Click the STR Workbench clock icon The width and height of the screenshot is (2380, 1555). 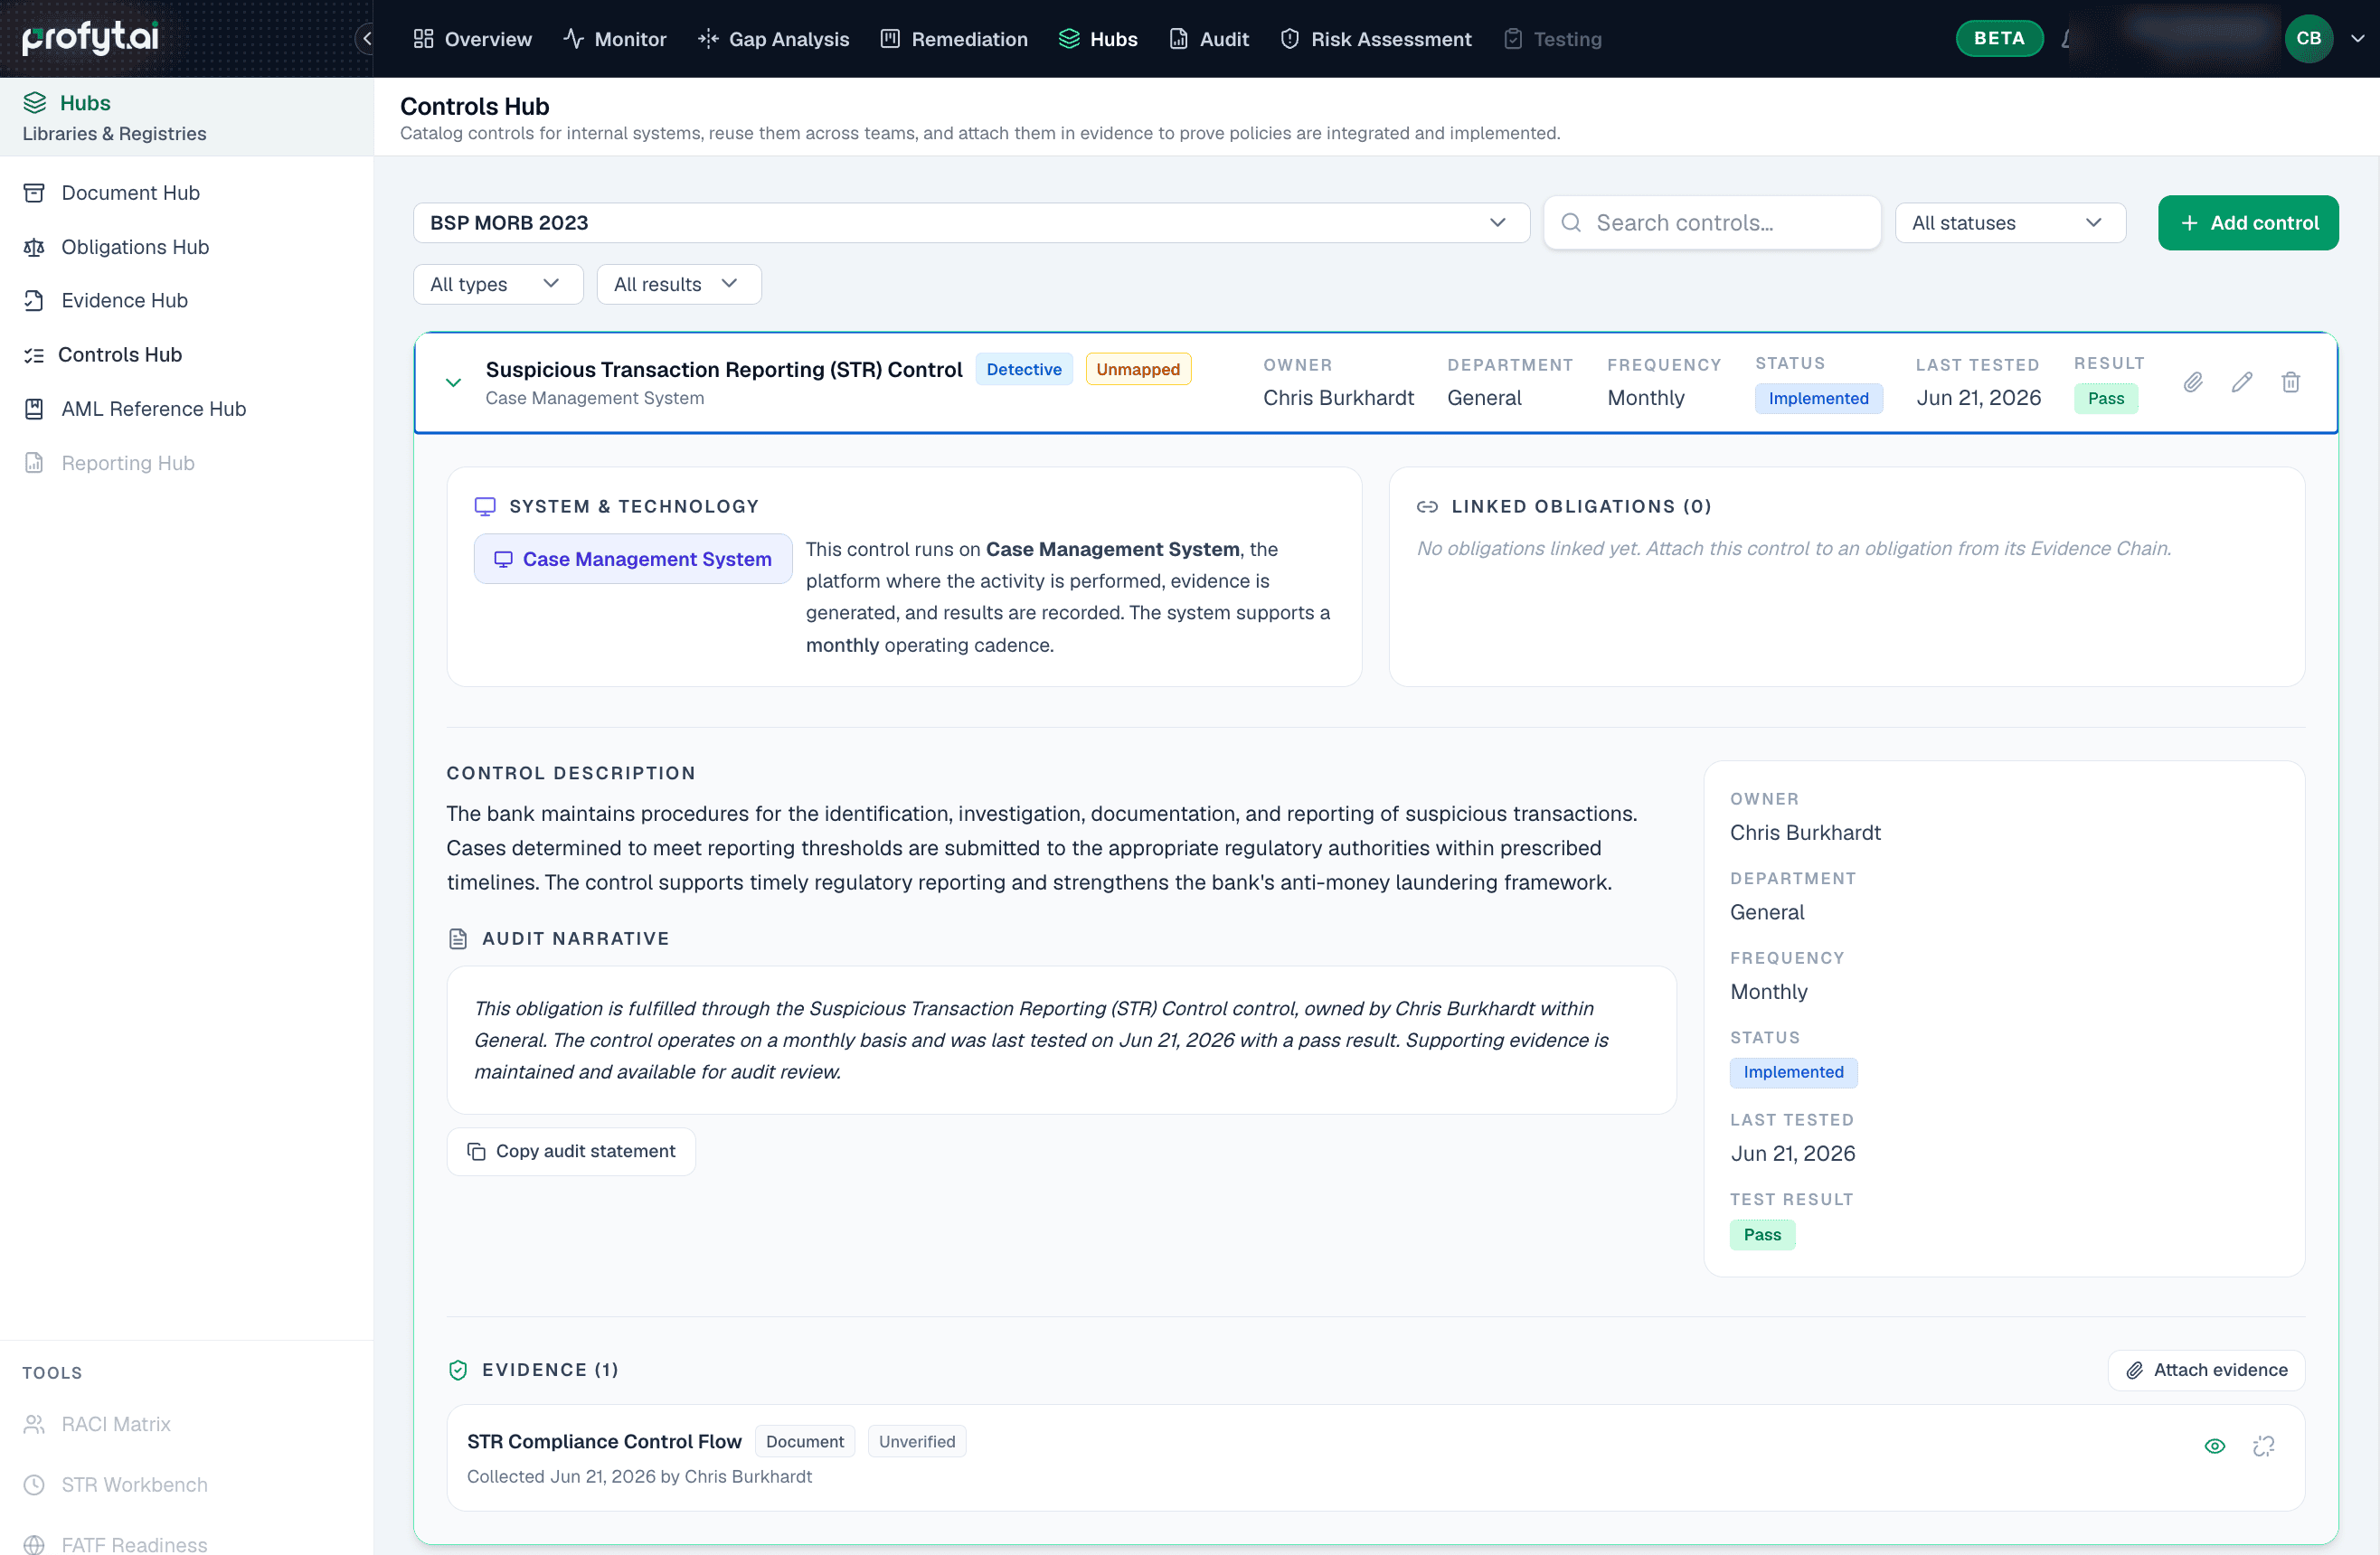(x=34, y=1484)
